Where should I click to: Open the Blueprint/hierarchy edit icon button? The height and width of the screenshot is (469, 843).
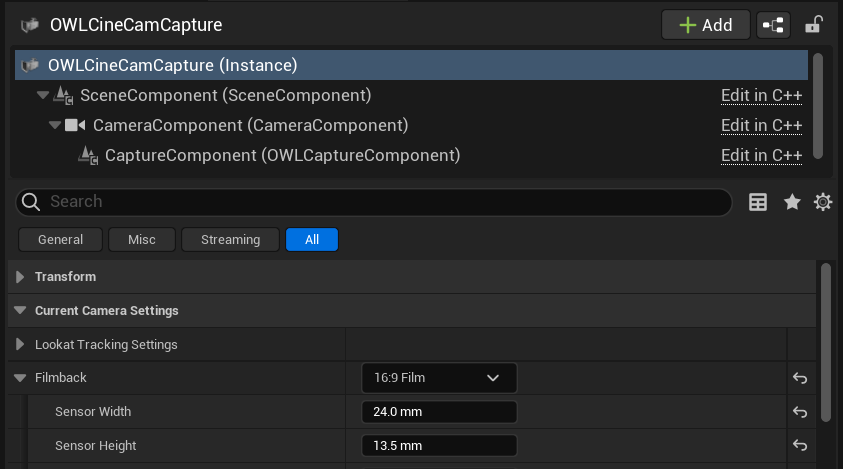tap(773, 25)
